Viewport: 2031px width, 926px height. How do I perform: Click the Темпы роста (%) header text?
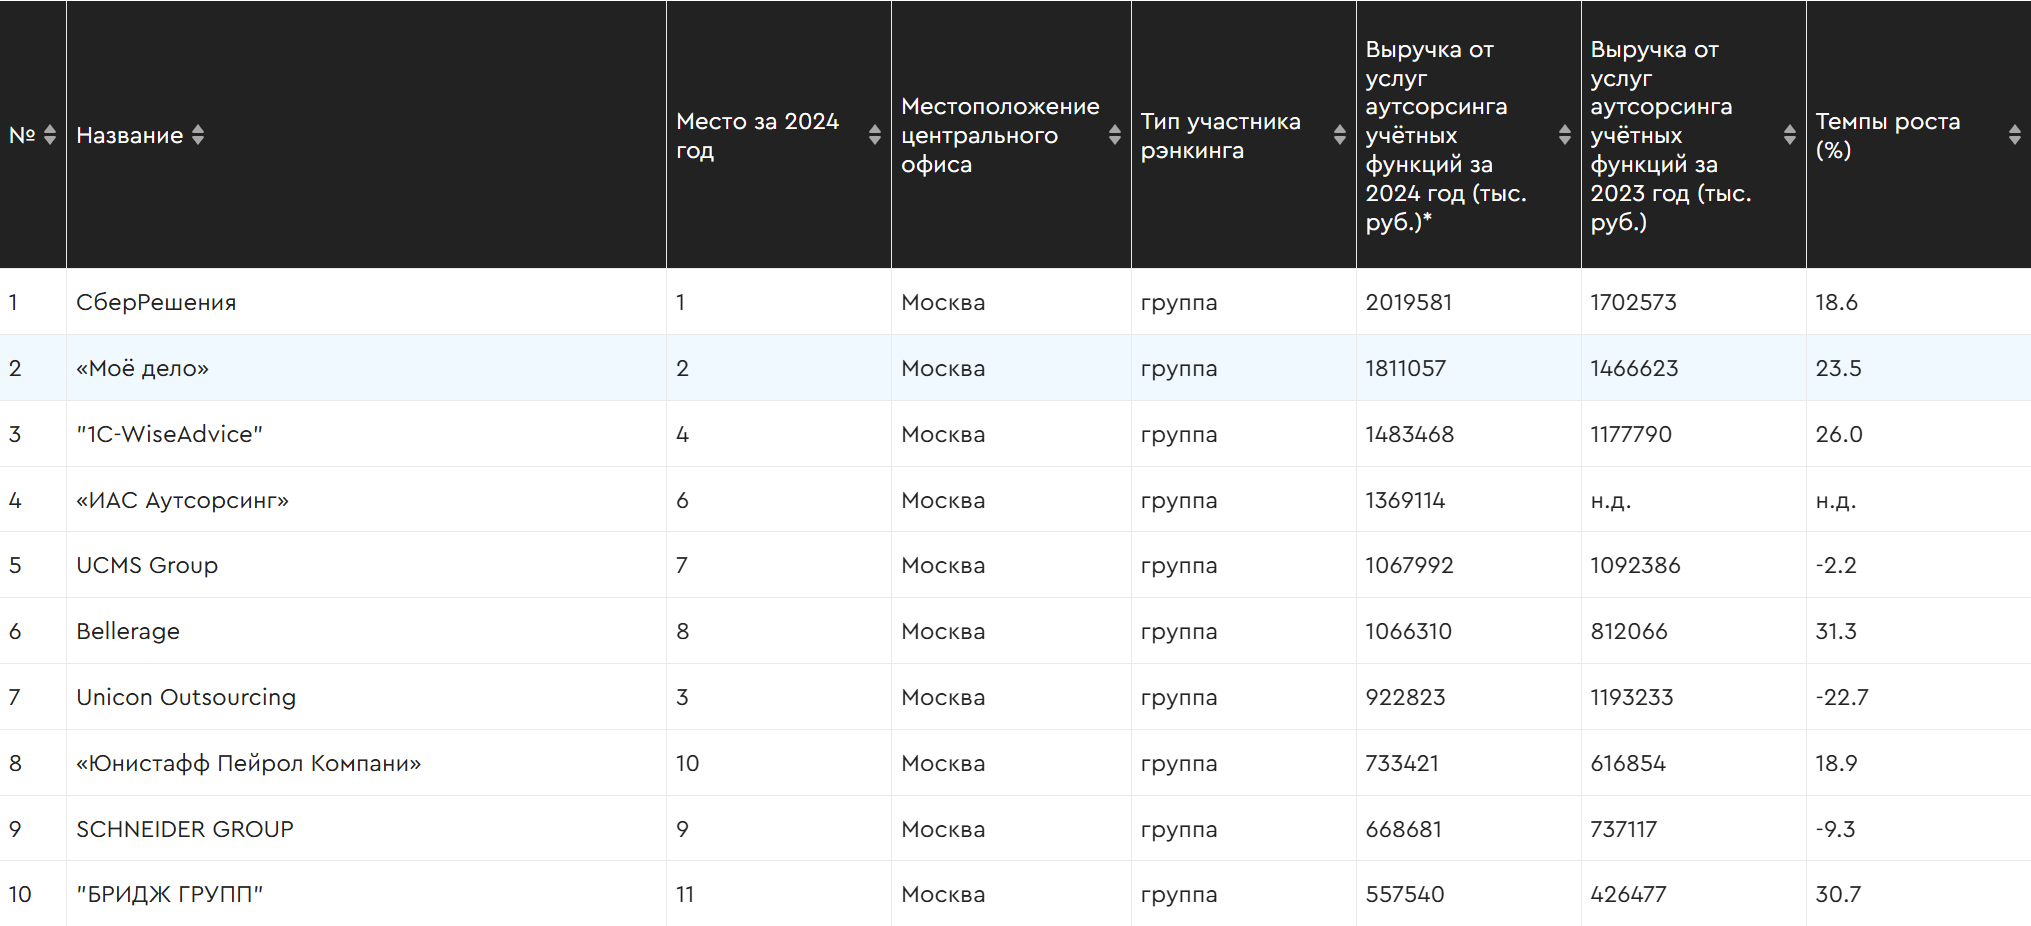[x=1887, y=135]
